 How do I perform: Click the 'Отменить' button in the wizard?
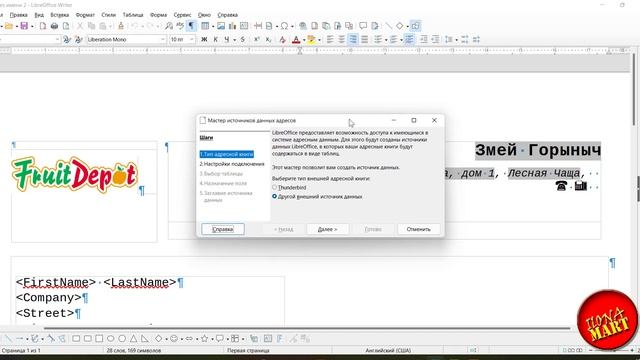(x=419, y=229)
